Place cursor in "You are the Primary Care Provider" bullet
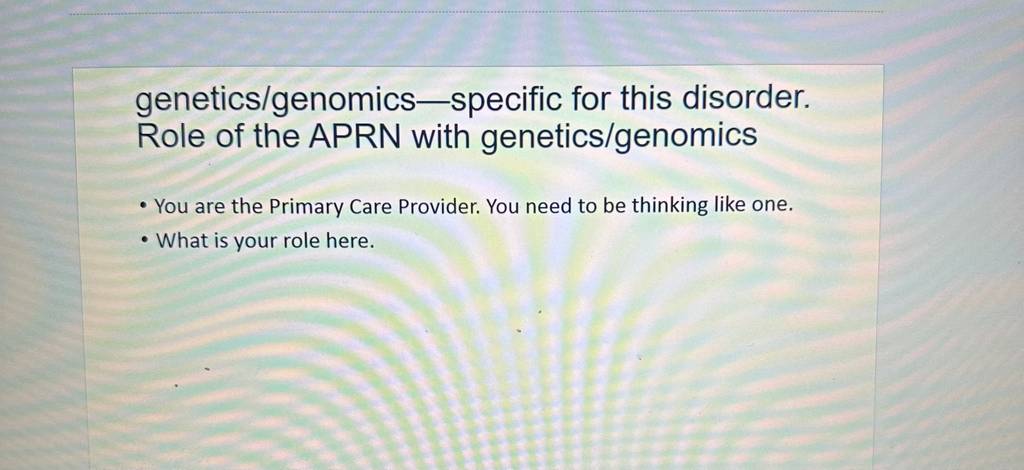The height and width of the screenshot is (470, 1024). tap(473, 207)
